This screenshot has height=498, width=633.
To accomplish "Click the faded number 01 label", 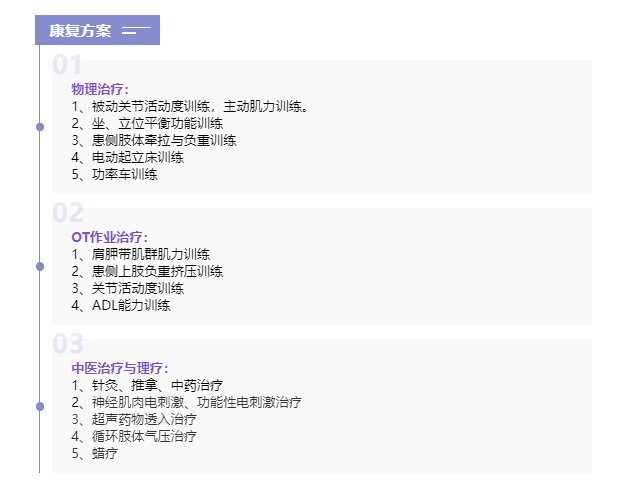I will (x=67, y=65).
